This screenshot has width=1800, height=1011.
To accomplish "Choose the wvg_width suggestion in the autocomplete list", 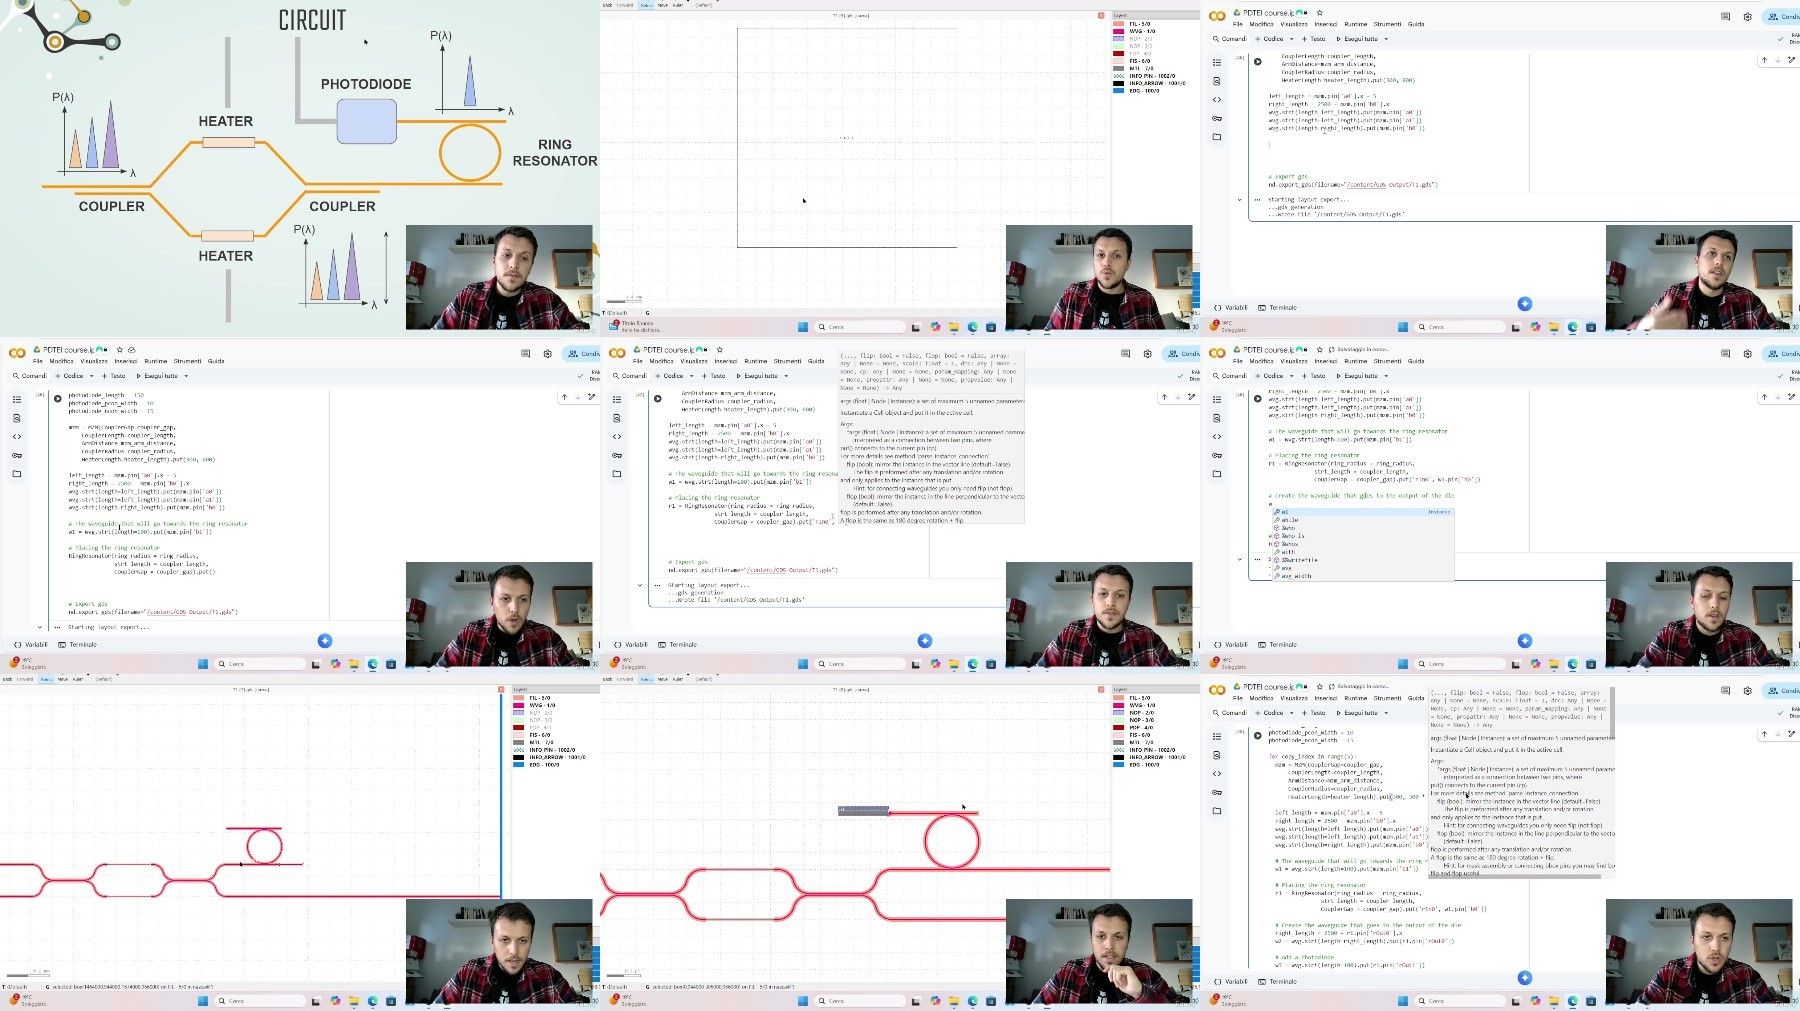I will tap(1363, 576).
